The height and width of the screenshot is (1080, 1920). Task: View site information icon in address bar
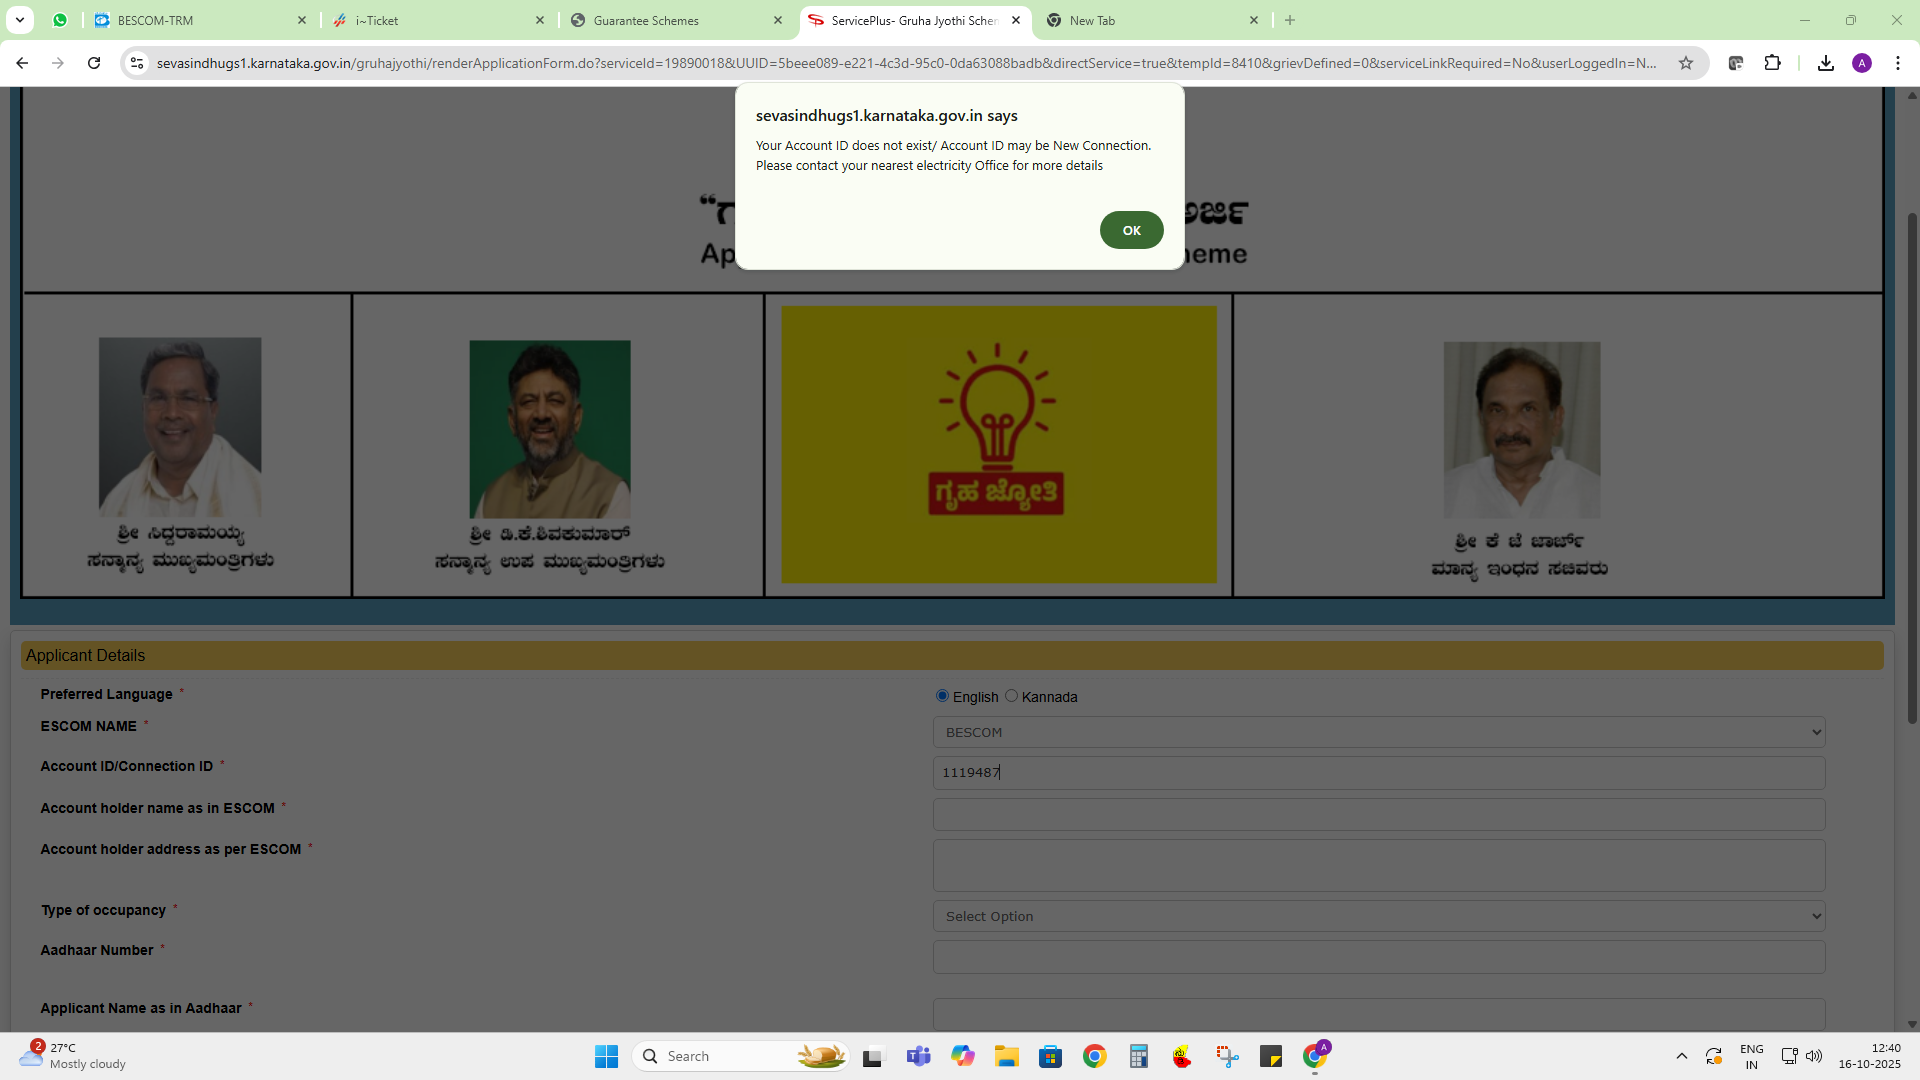pos(137,63)
